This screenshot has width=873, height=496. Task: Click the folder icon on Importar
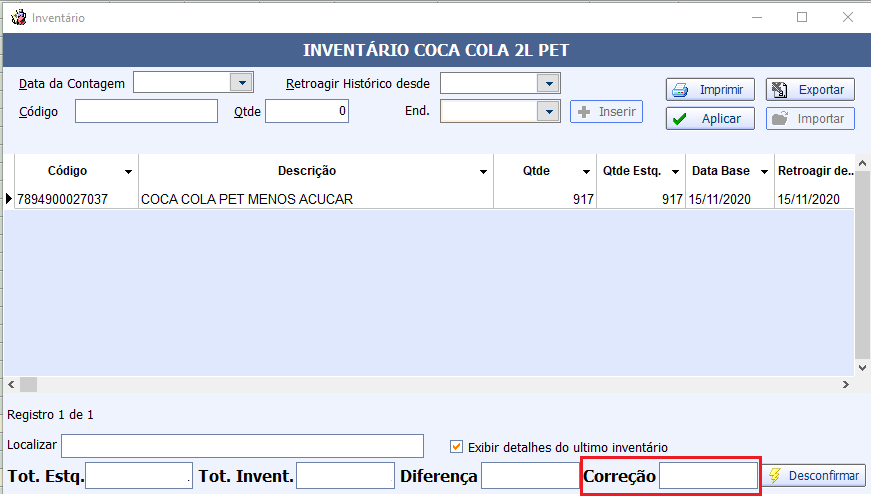point(779,119)
